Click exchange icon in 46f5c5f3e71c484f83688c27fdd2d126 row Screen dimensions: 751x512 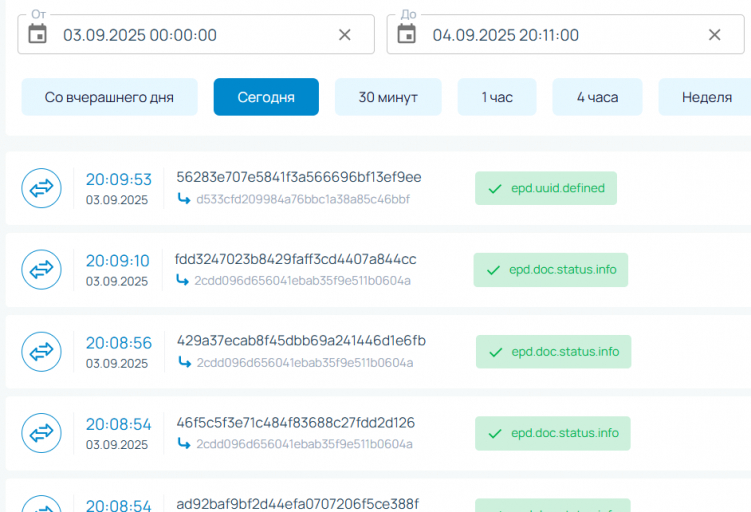(42, 433)
